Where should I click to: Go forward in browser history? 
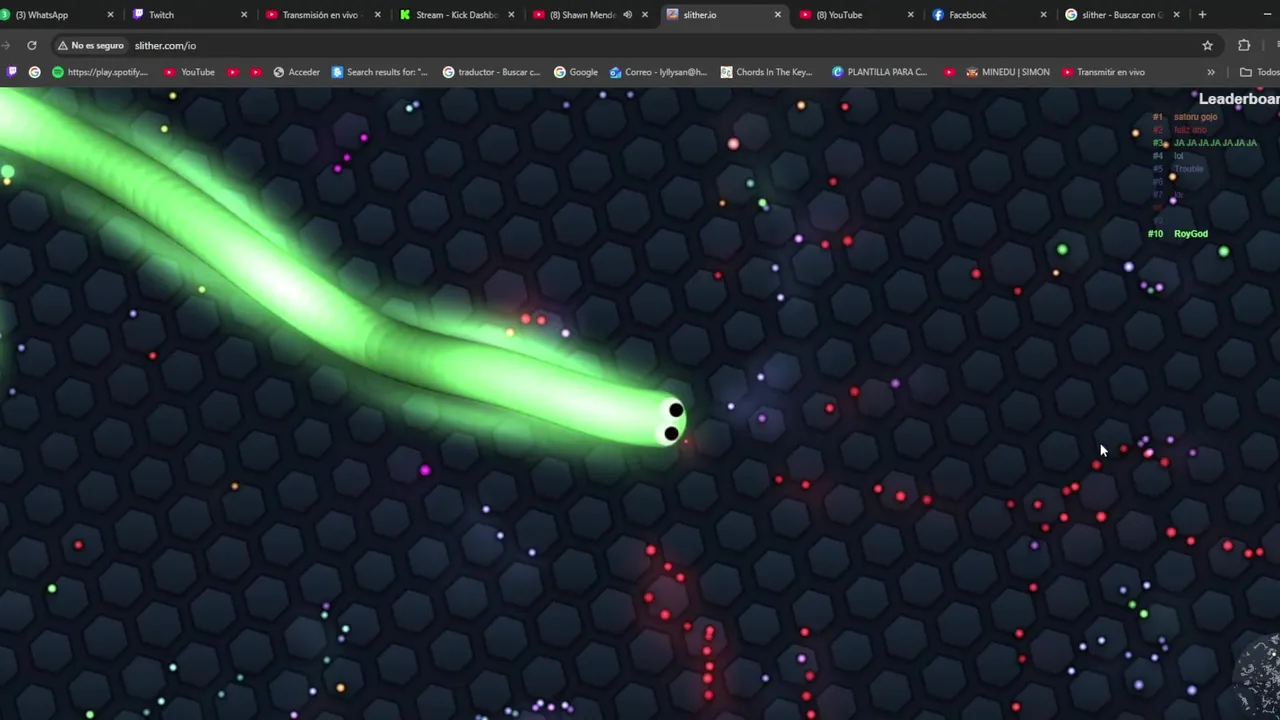(x=5, y=45)
